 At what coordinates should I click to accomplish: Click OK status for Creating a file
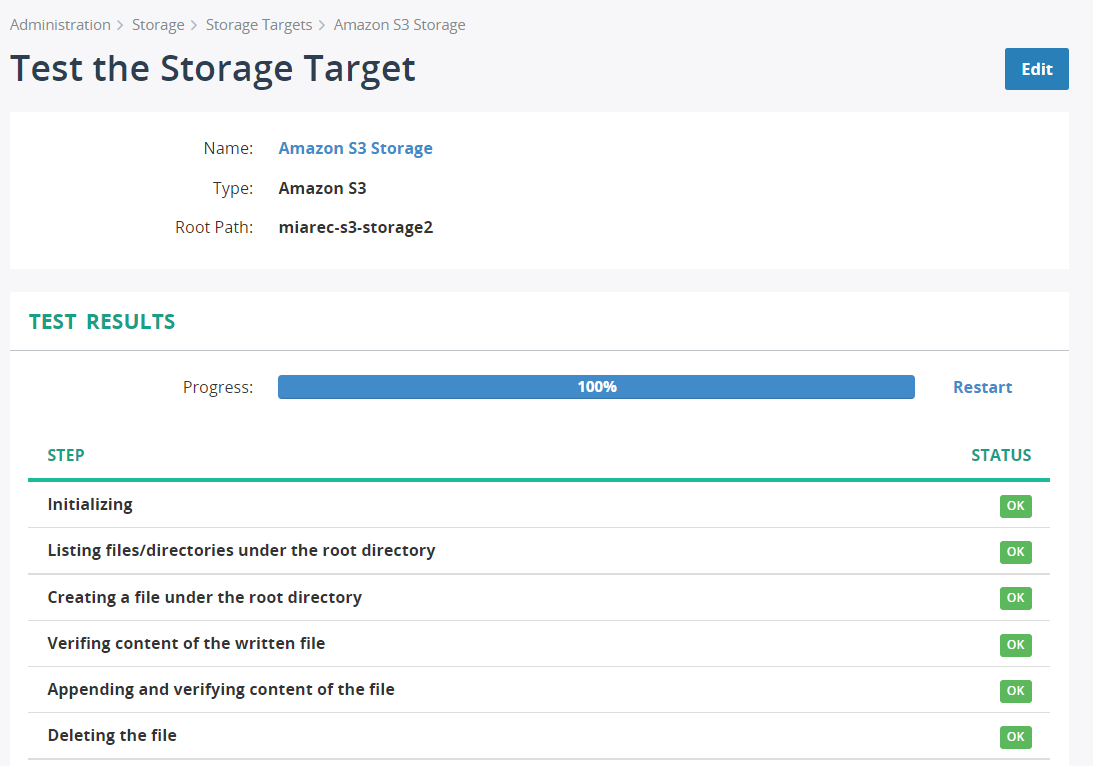(x=1016, y=598)
